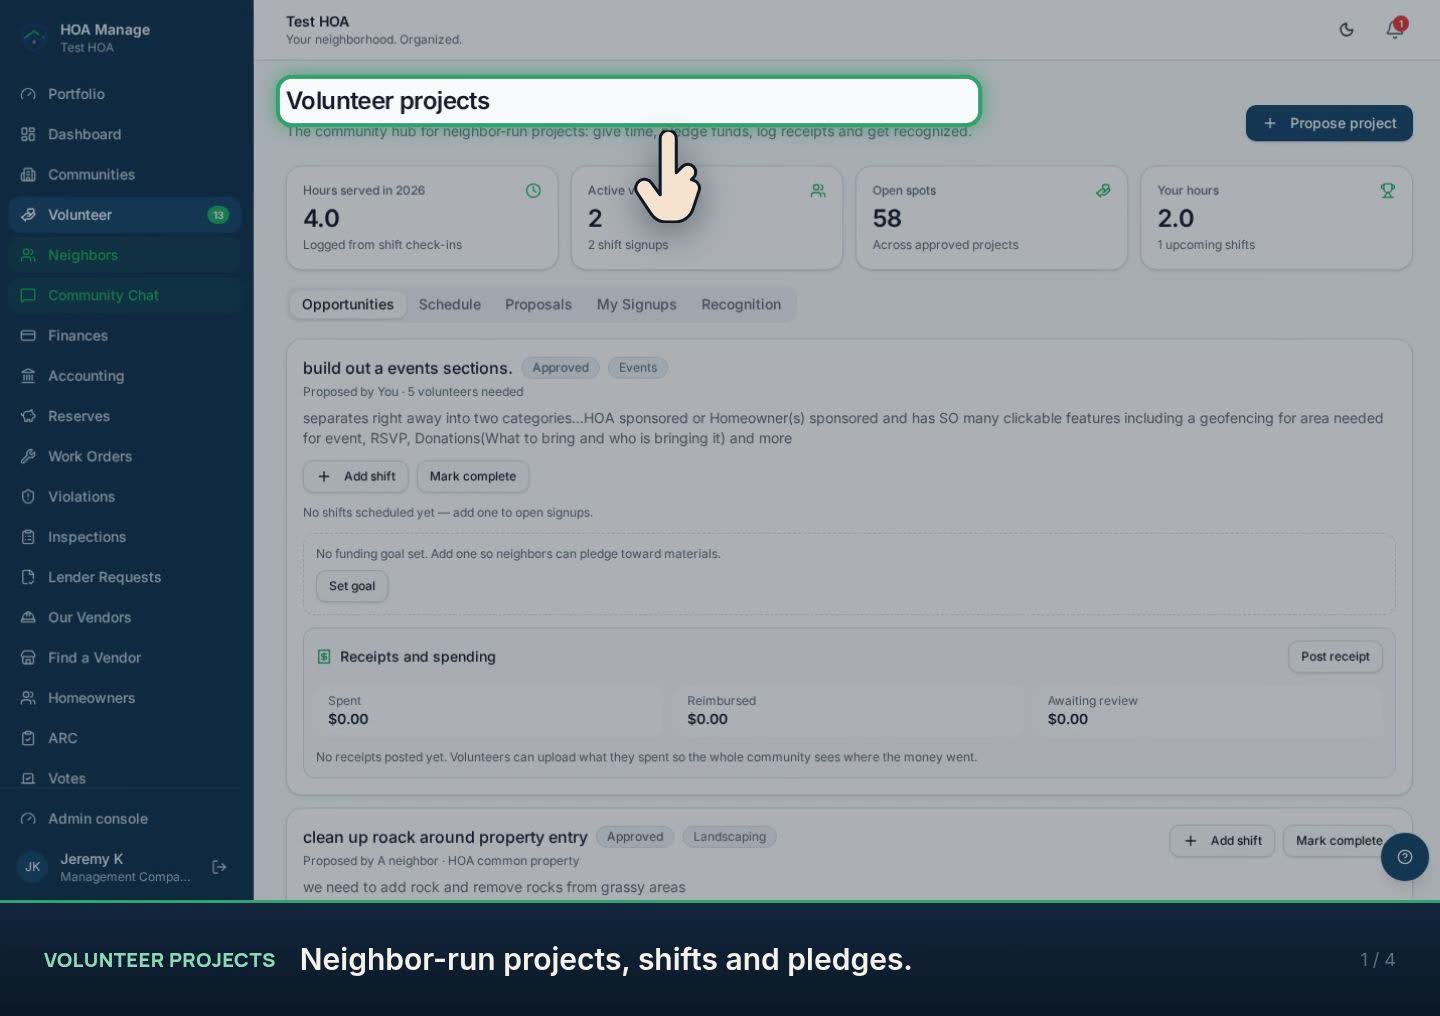
Task: Click the Dashboard grid icon
Action: [x=28, y=134]
